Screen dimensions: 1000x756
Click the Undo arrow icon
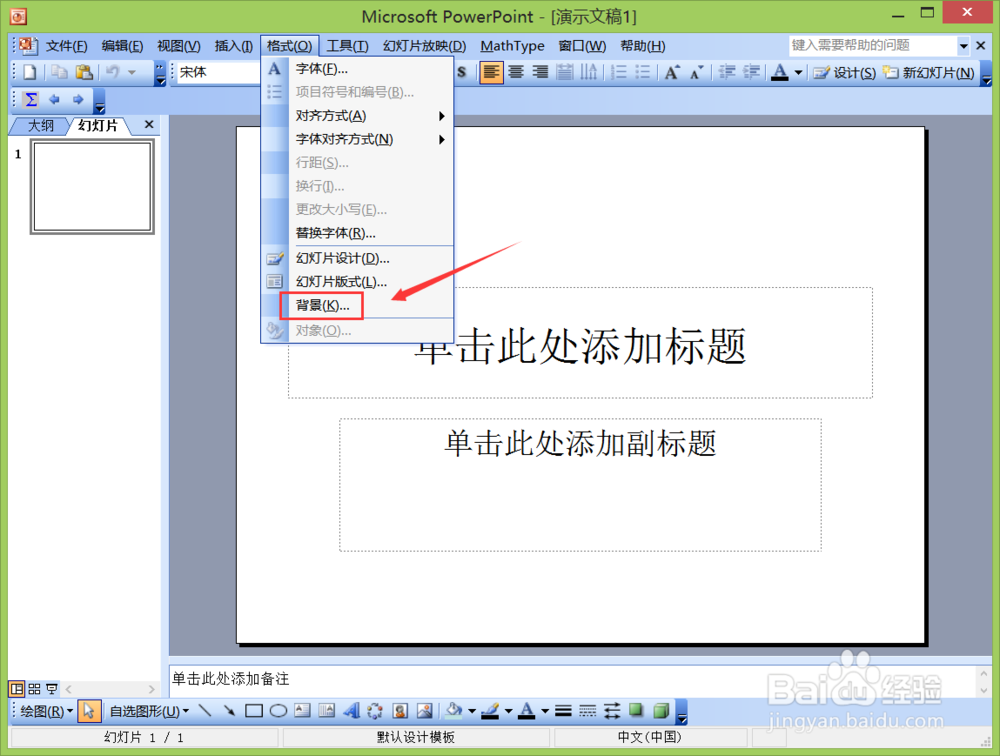pos(113,72)
